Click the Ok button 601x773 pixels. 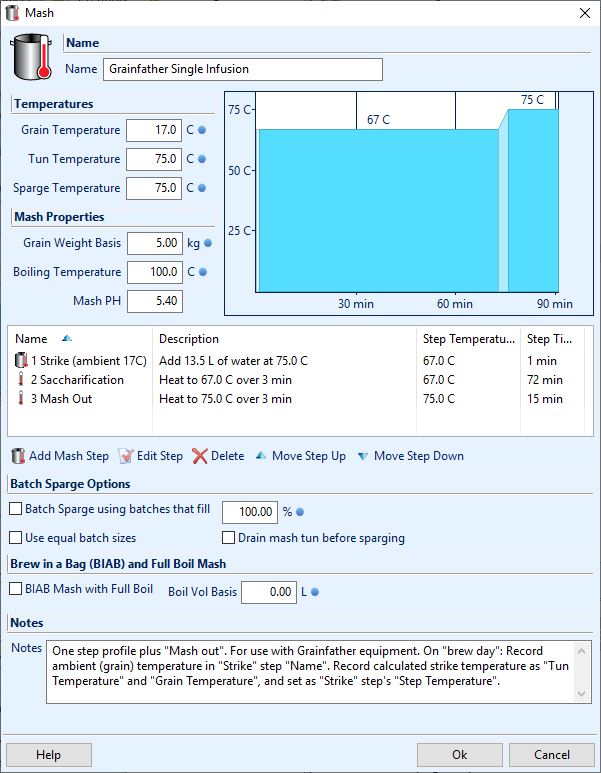tap(460, 755)
